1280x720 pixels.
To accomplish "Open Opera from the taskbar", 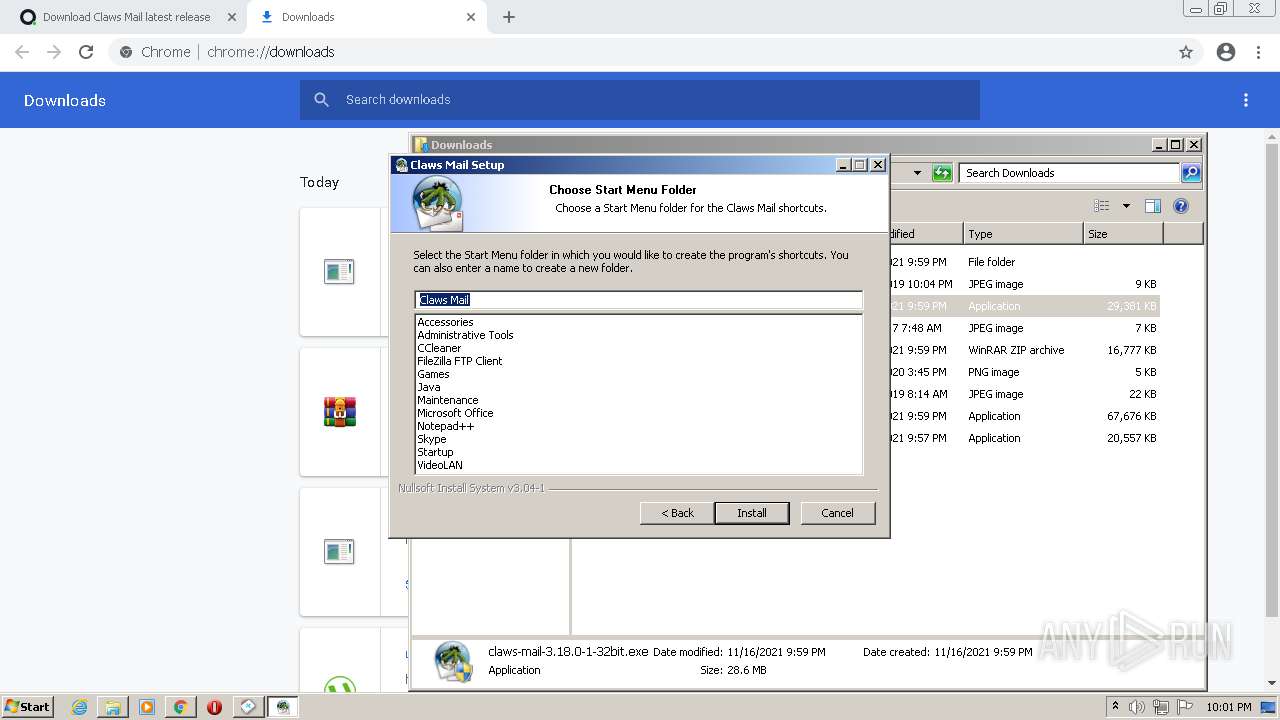I will click(x=214, y=707).
